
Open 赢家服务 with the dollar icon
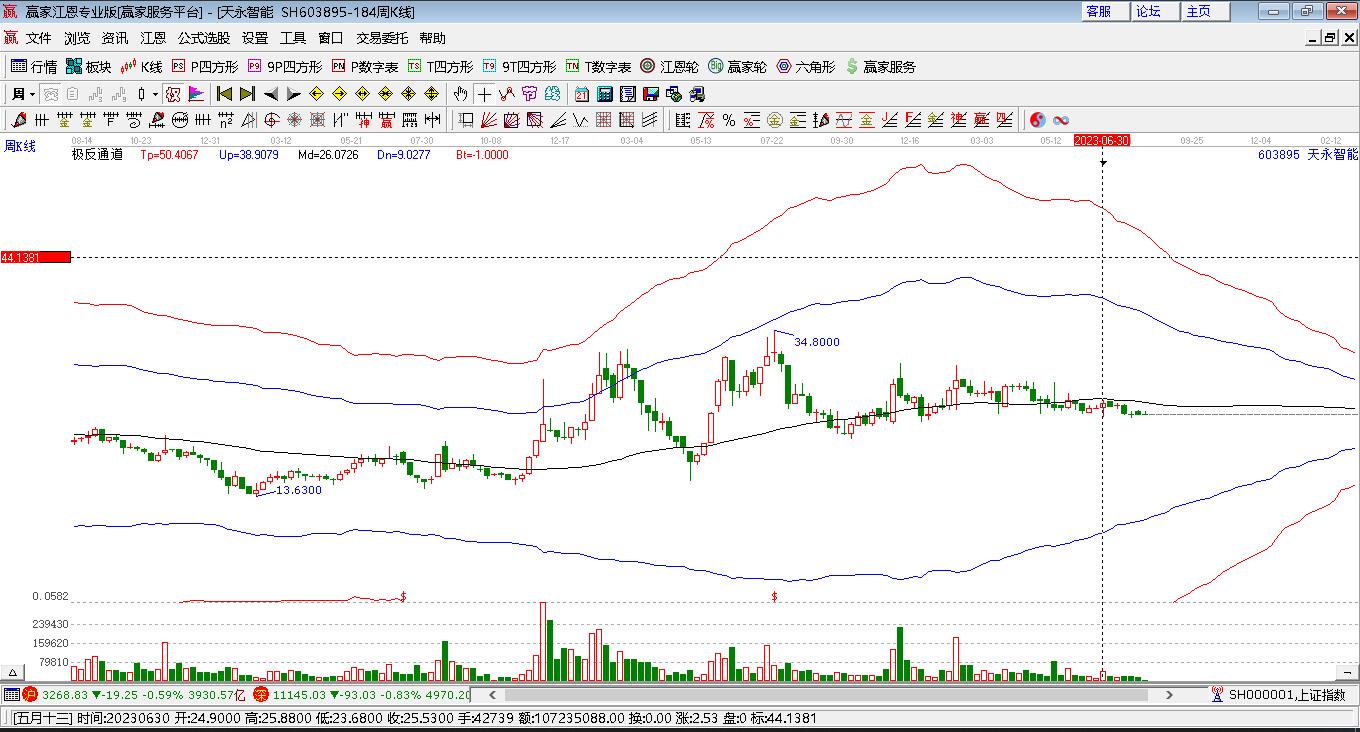pyautogui.click(x=880, y=67)
